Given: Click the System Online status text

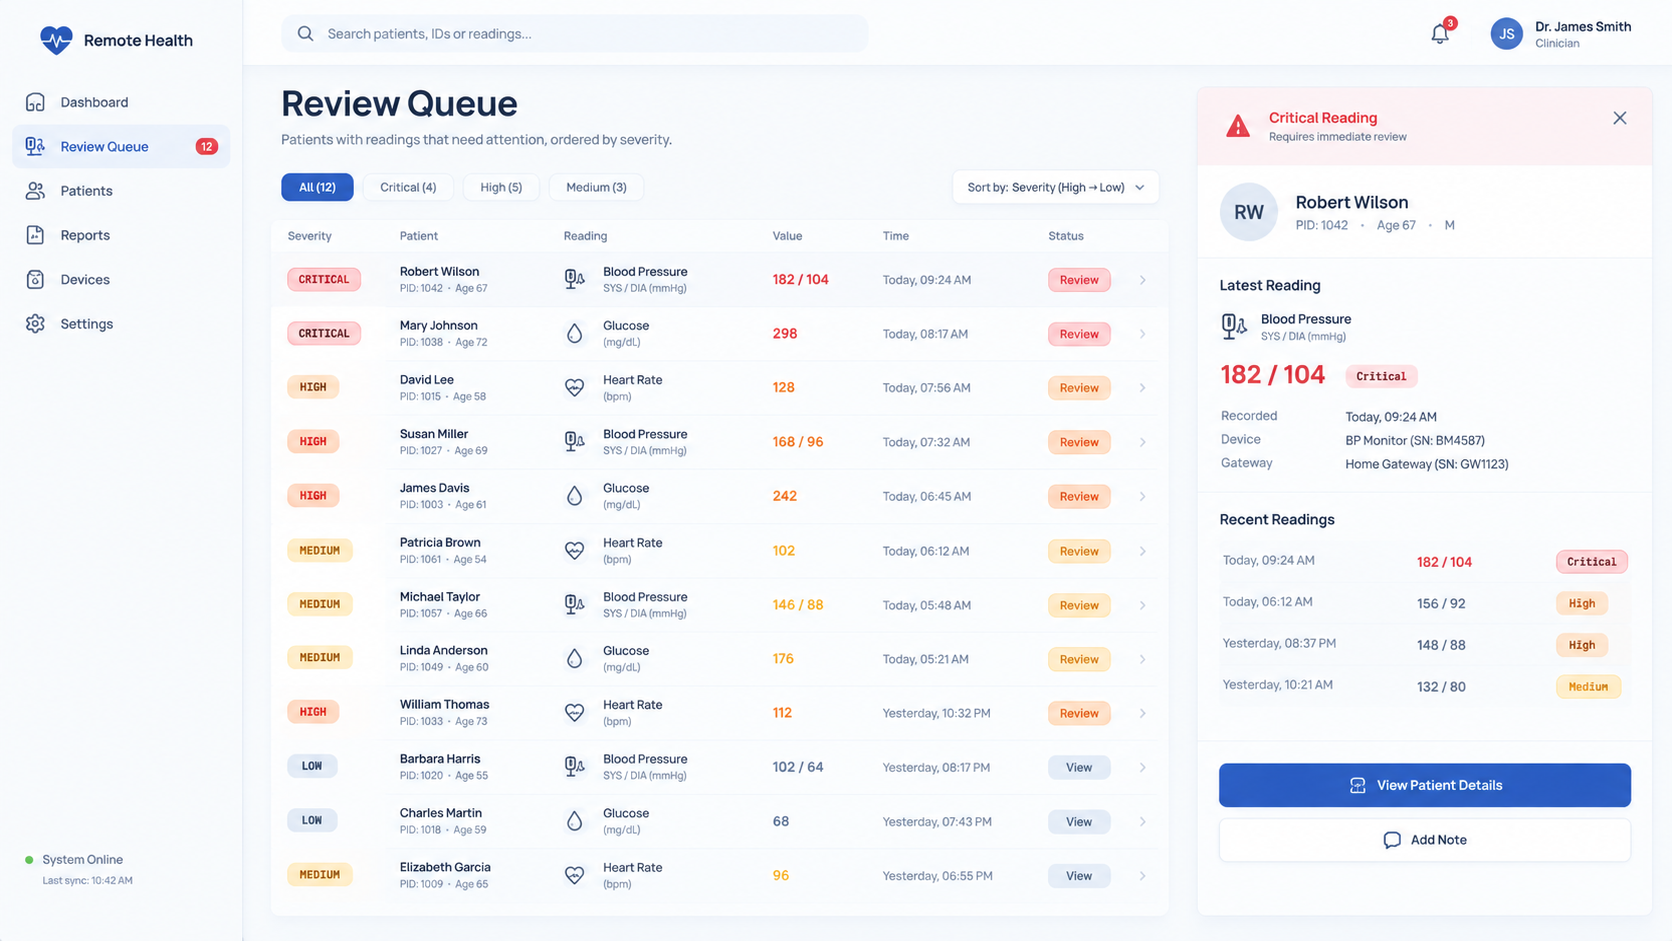Looking at the screenshot, I should (x=83, y=860).
